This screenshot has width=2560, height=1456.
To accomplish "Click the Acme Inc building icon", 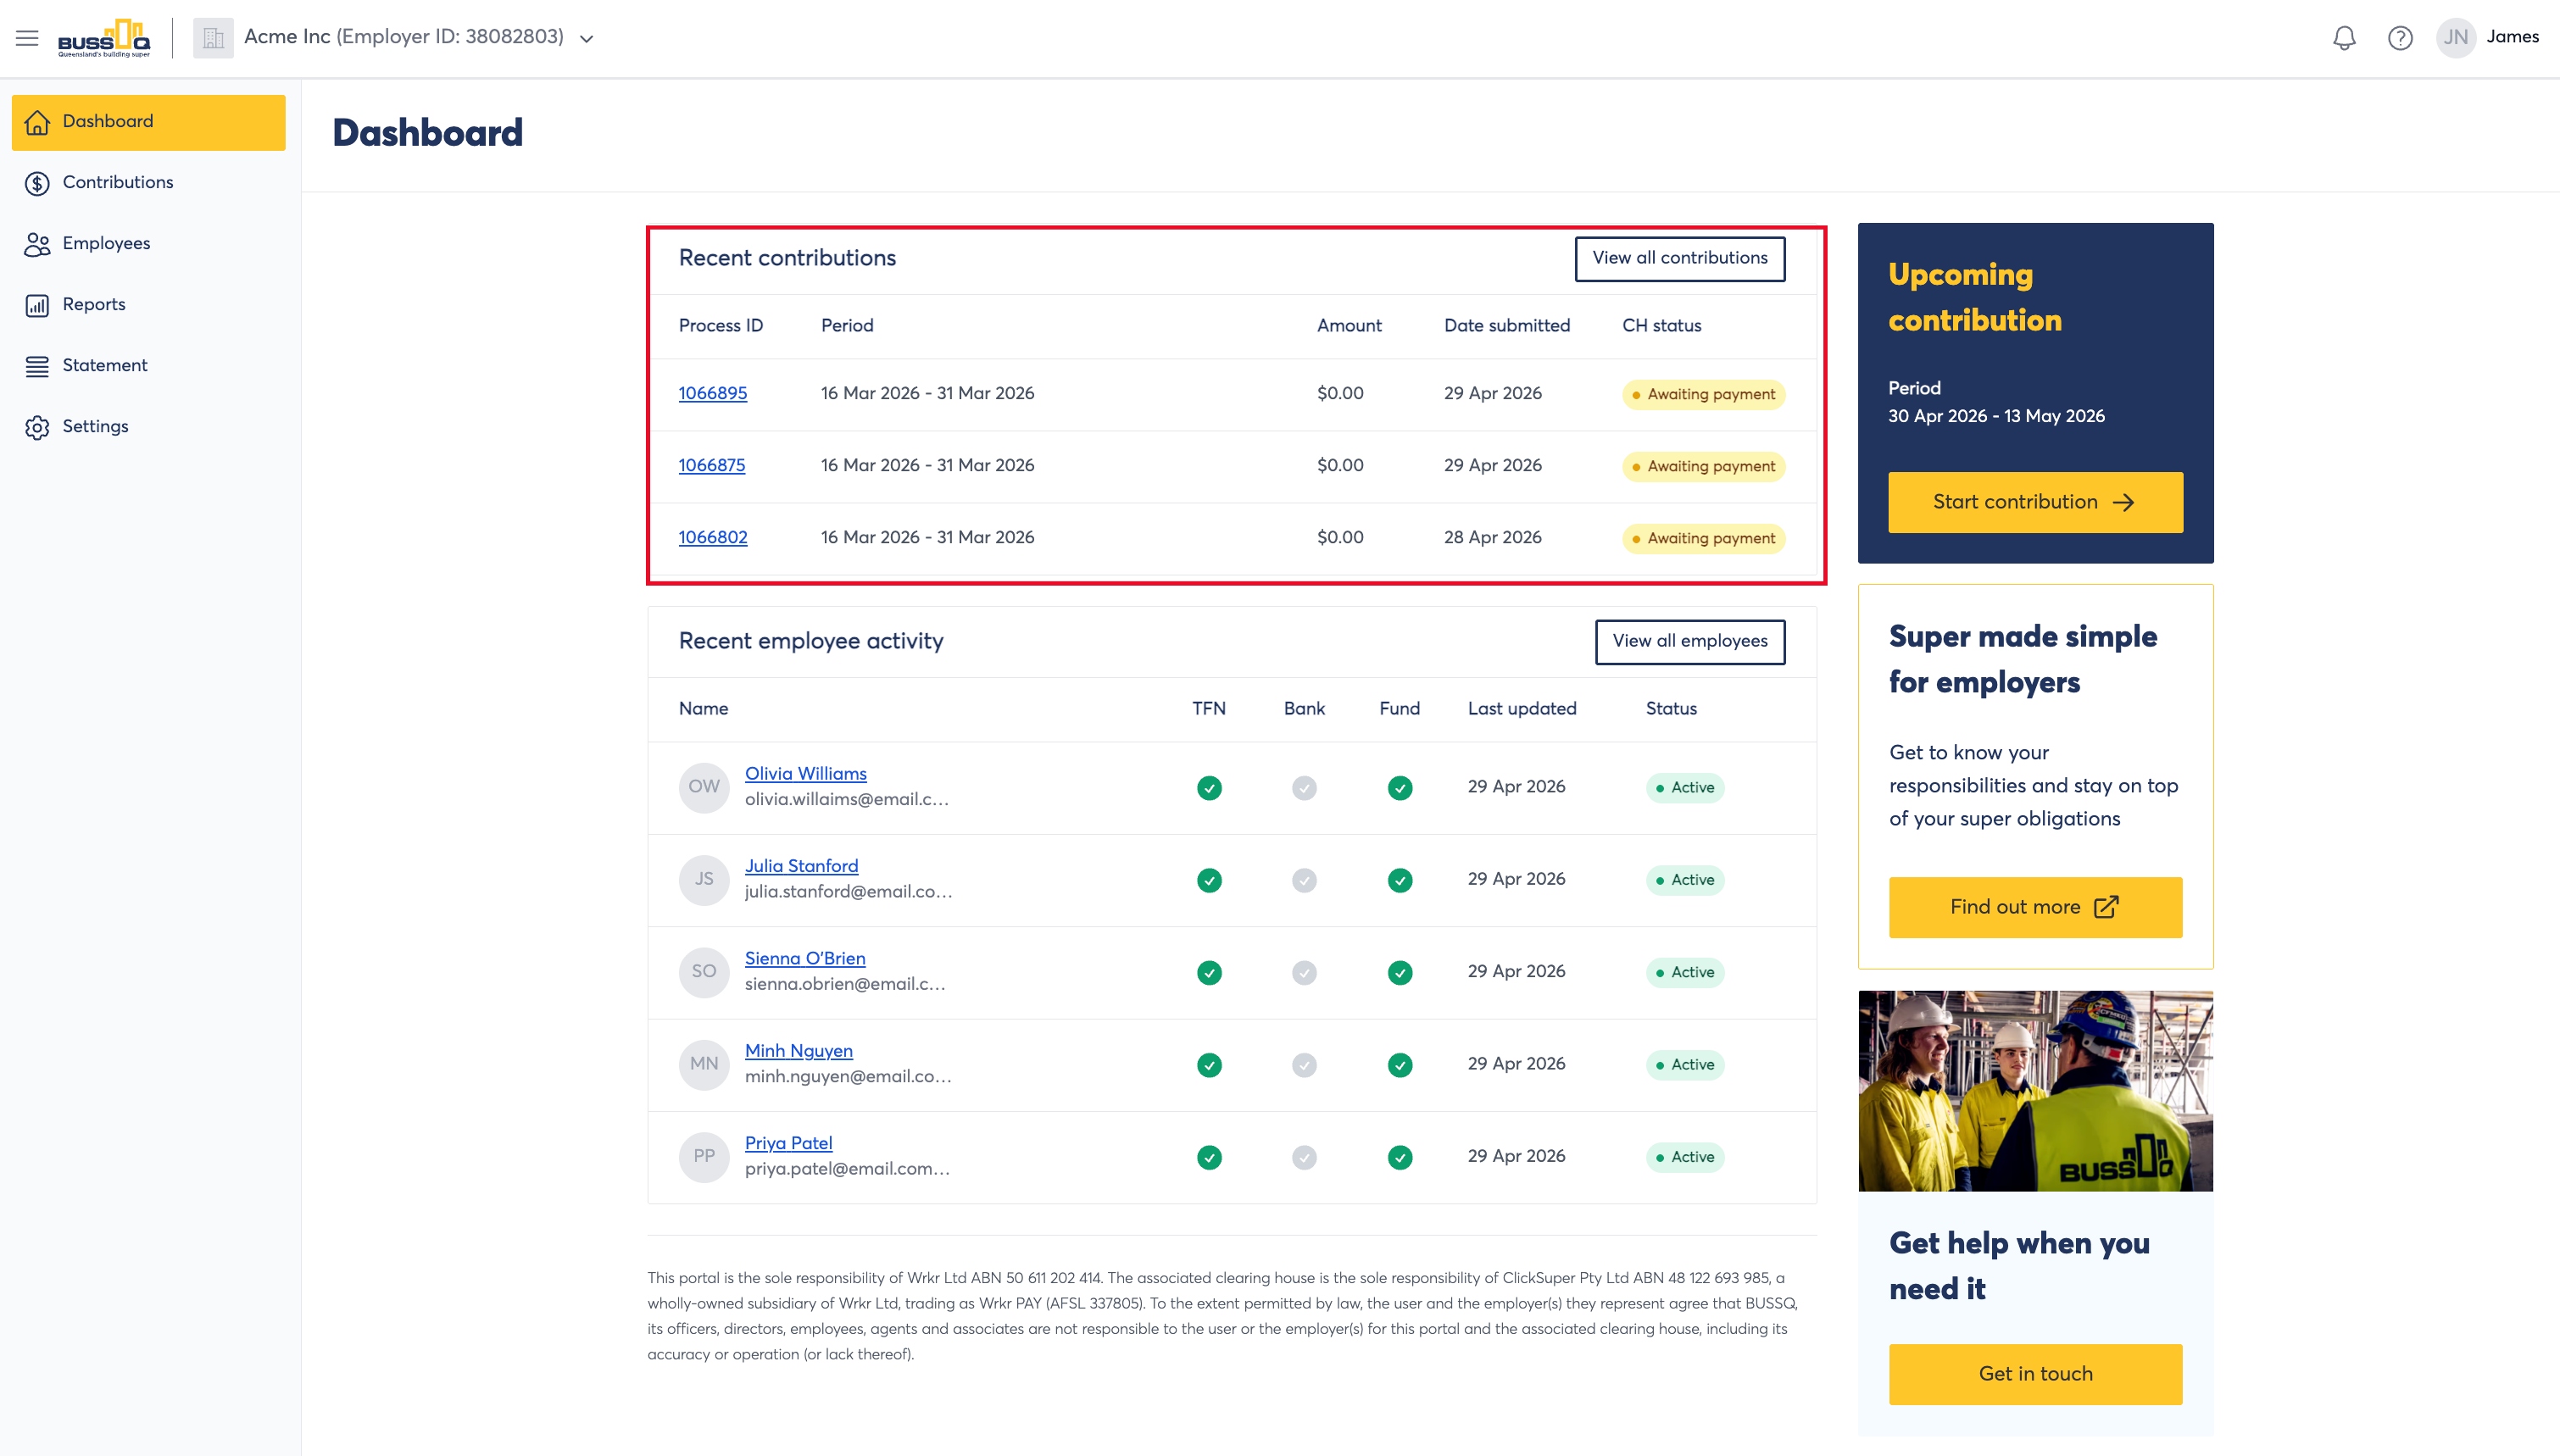I will click(213, 38).
